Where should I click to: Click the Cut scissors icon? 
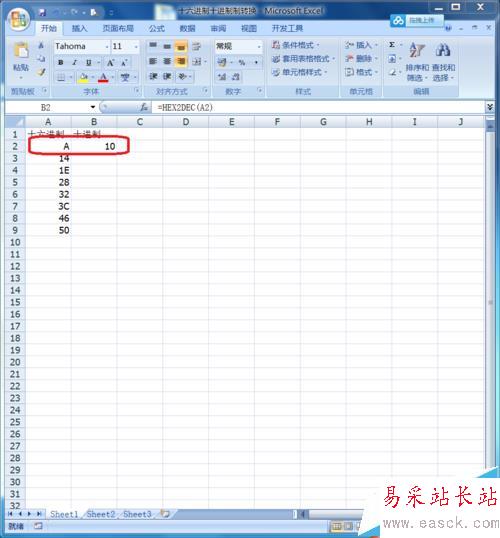tap(41, 45)
